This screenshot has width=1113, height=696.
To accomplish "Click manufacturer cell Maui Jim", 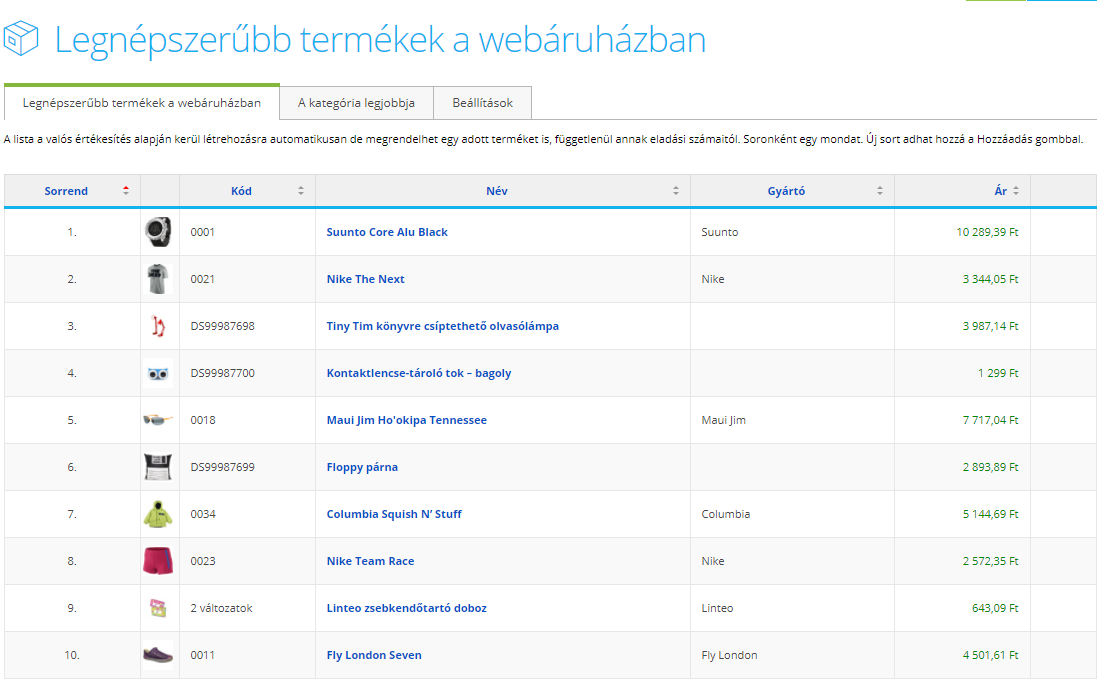I will (x=723, y=420).
